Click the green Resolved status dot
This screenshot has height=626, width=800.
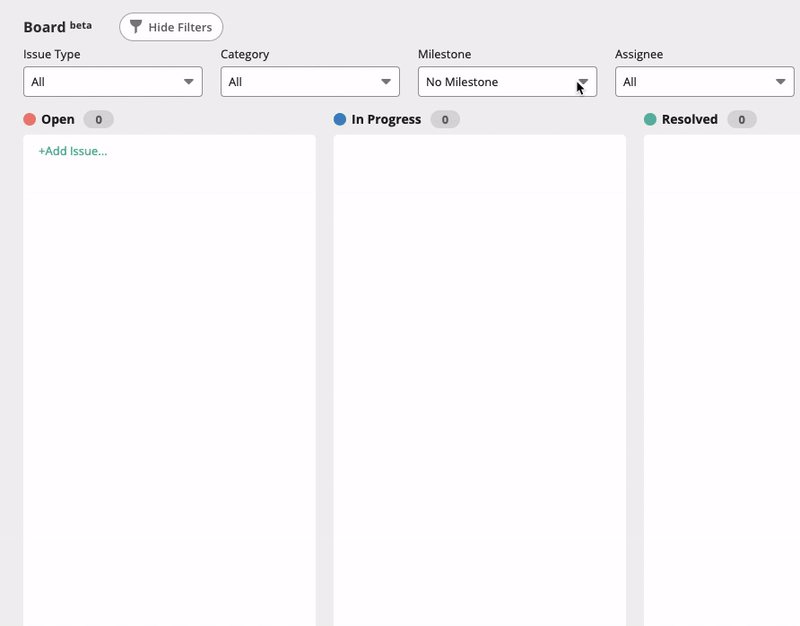[650, 119]
